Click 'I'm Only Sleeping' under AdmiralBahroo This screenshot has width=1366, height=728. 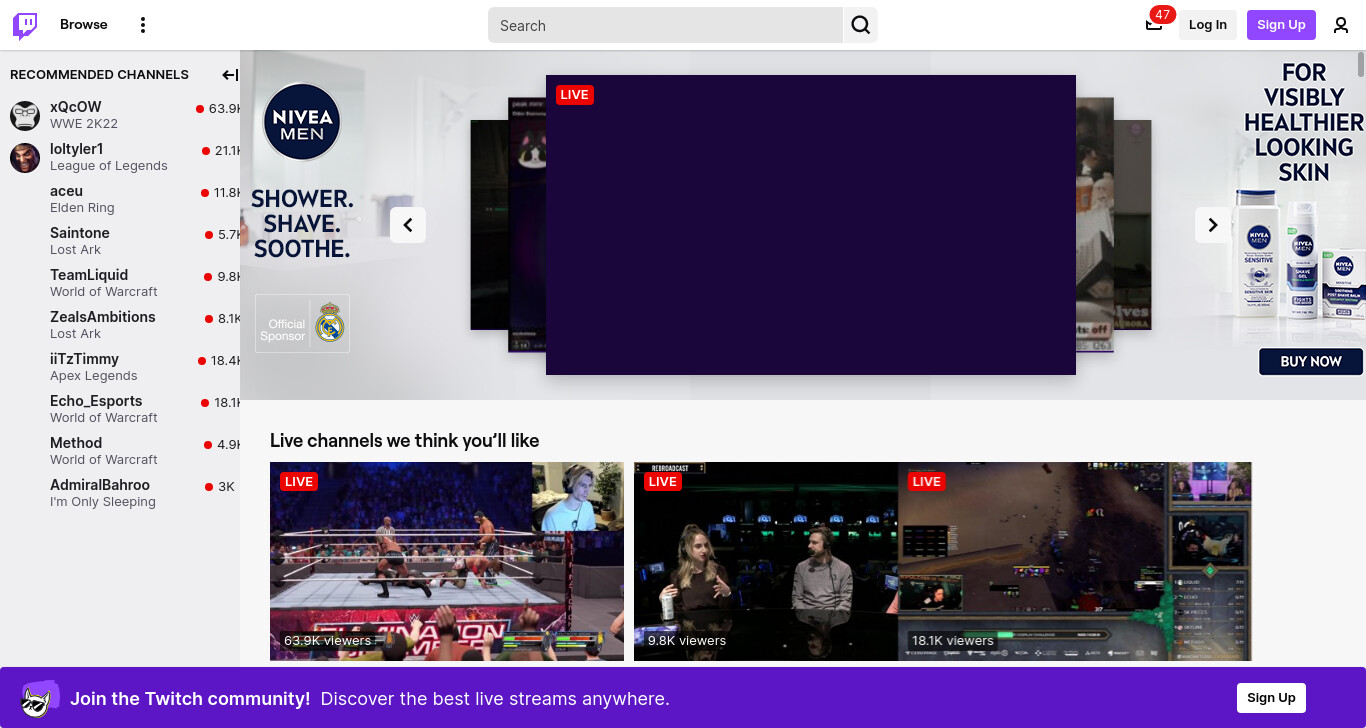(x=103, y=502)
